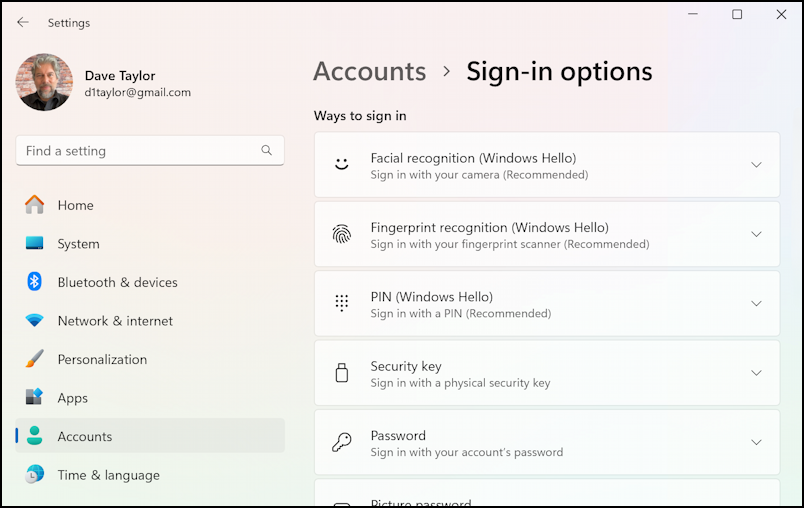Click the Sign-in options heading
Image resolution: width=804 pixels, height=508 pixels.
[x=559, y=71]
